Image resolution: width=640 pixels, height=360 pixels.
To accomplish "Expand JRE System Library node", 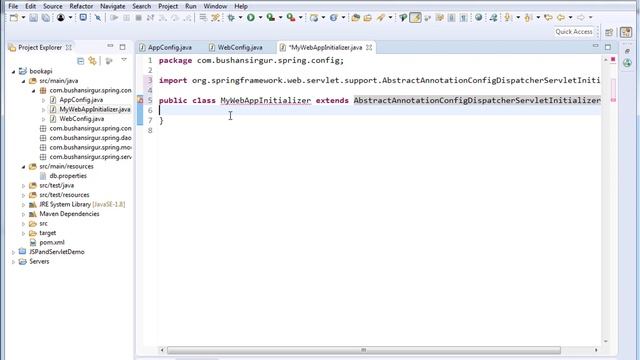I will (x=23, y=204).
